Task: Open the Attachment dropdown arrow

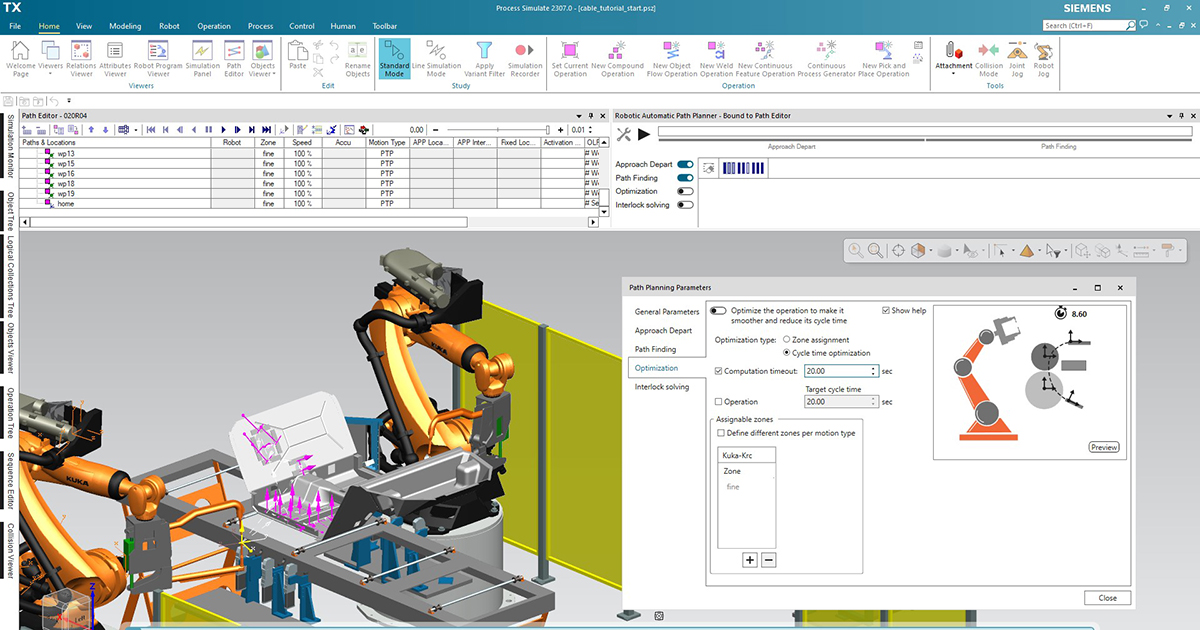Action: tap(952, 71)
